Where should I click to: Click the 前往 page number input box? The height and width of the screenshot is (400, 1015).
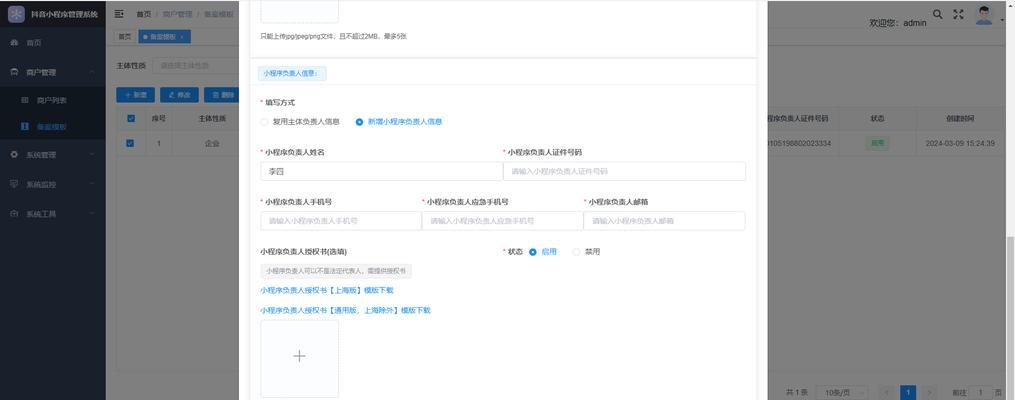(982, 393)
